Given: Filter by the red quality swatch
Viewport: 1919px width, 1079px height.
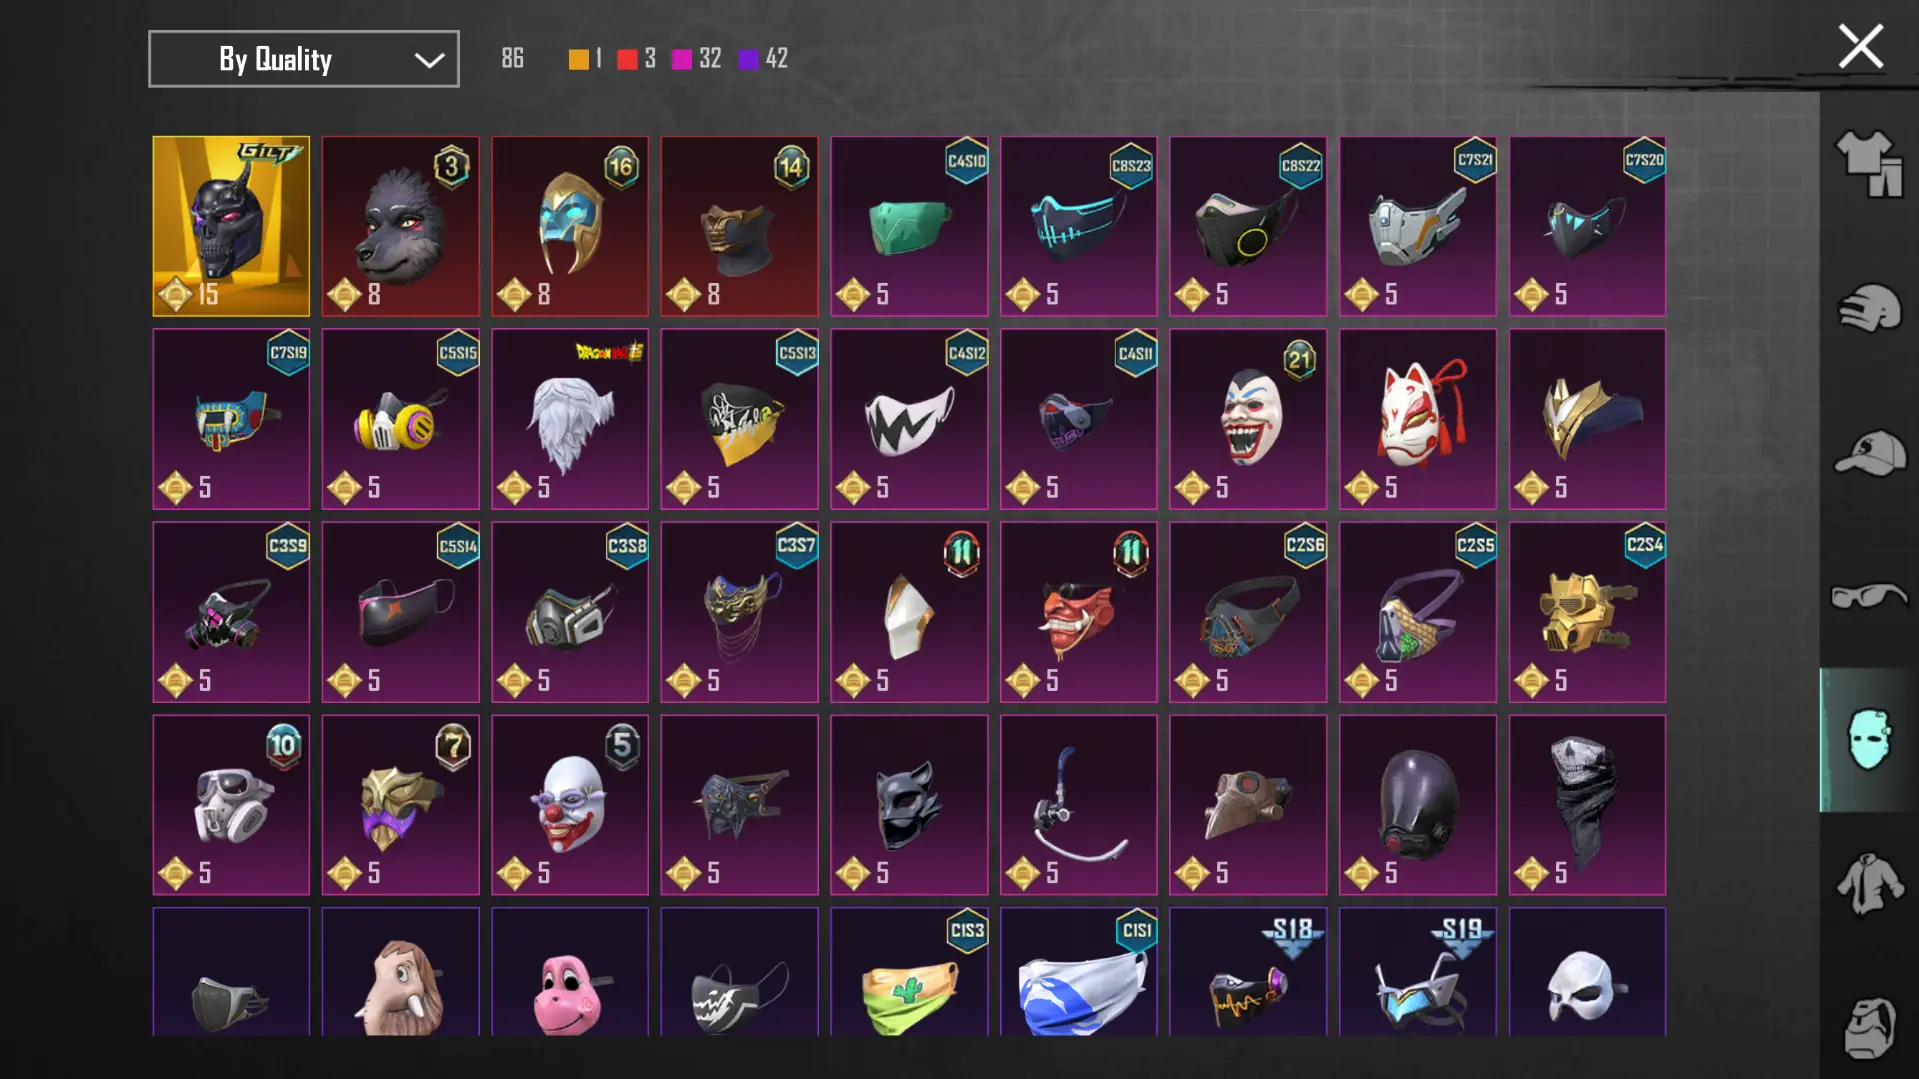Looking at the screenshot, I should [627, 59].
